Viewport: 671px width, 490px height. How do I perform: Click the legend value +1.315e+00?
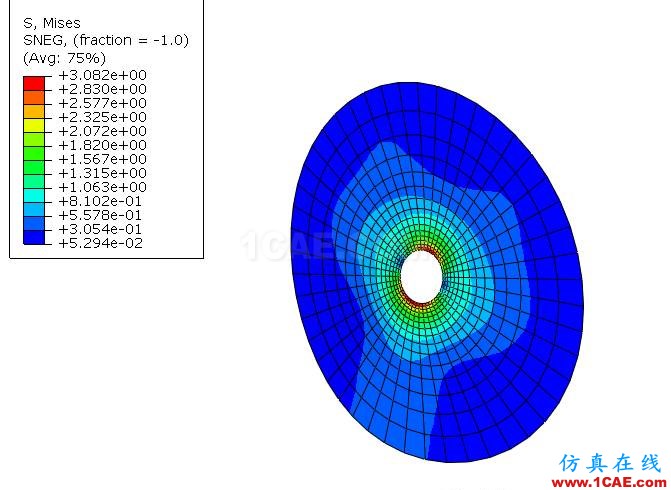(102, 173)
